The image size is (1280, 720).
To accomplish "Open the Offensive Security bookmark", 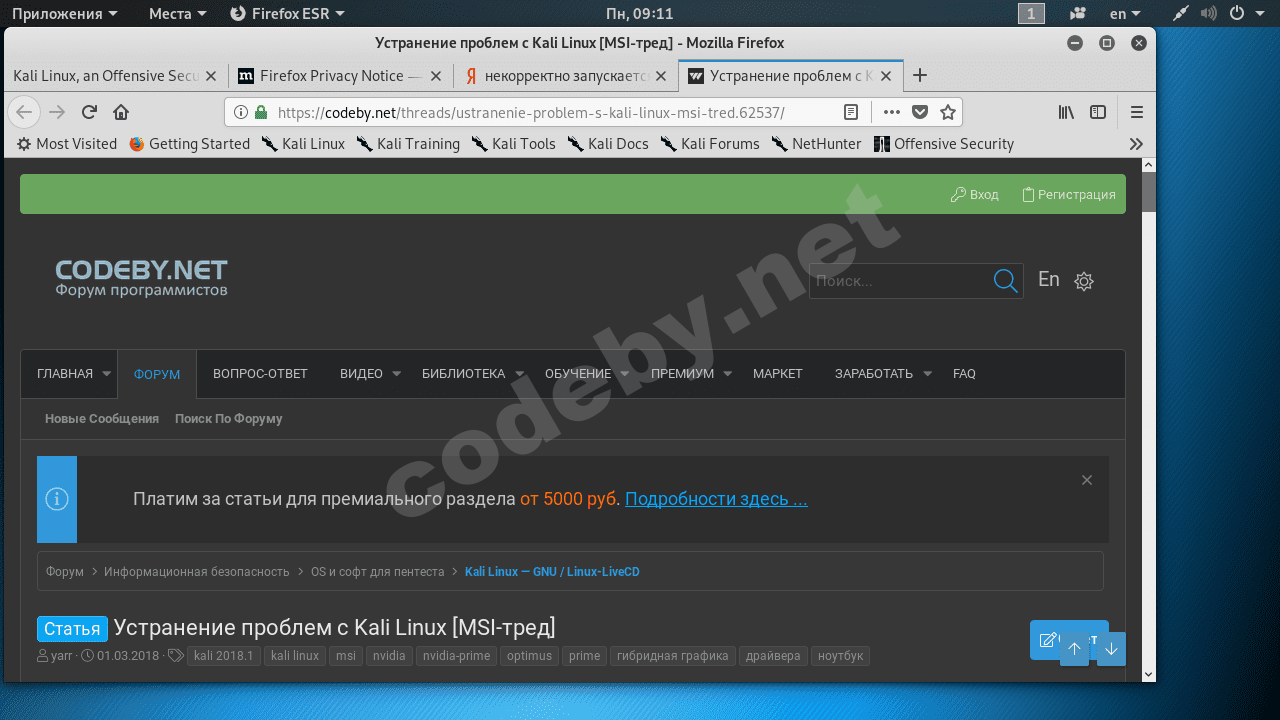I will coord(944,144).
